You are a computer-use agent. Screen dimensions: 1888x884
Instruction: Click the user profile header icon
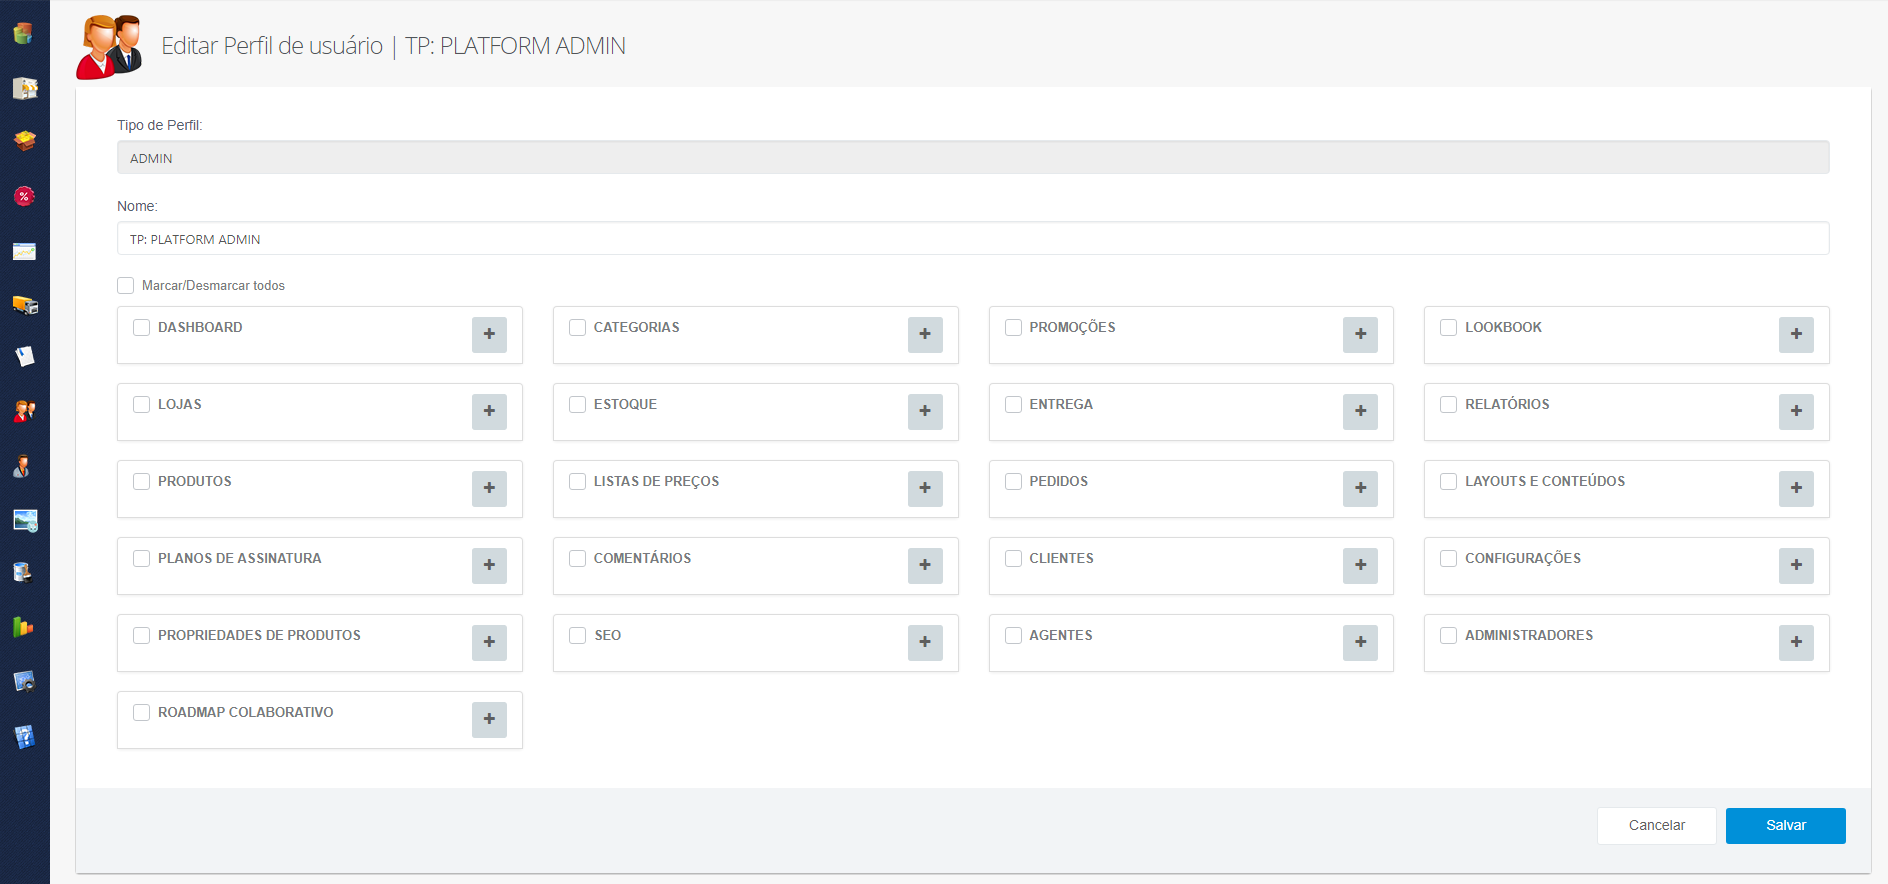[110, 46]
